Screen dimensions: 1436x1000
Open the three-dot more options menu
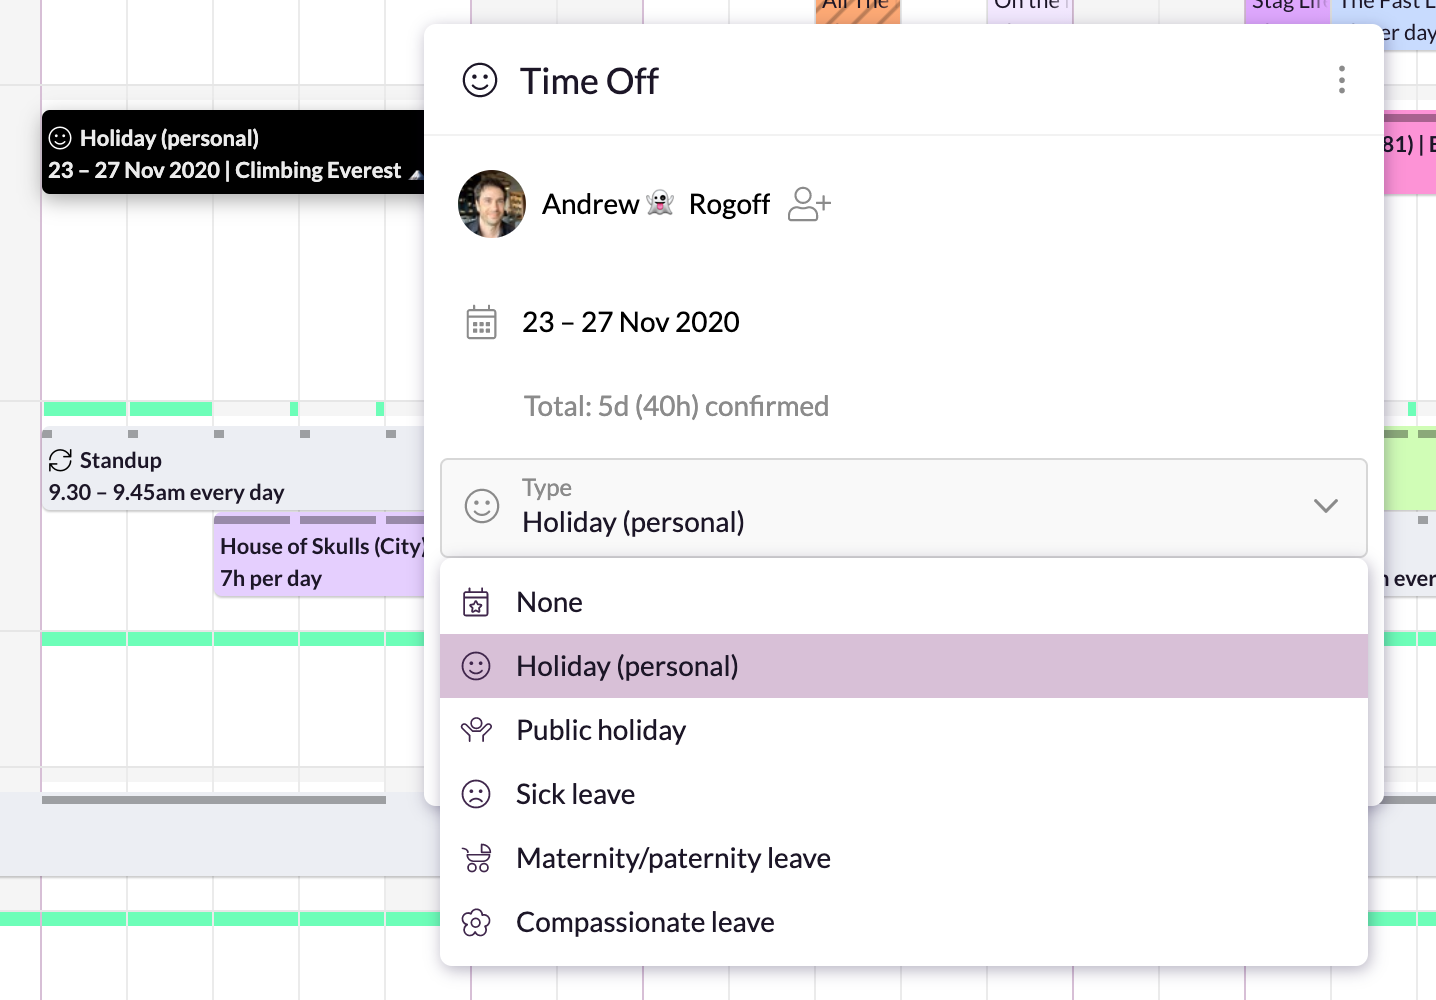point(1341,80)
